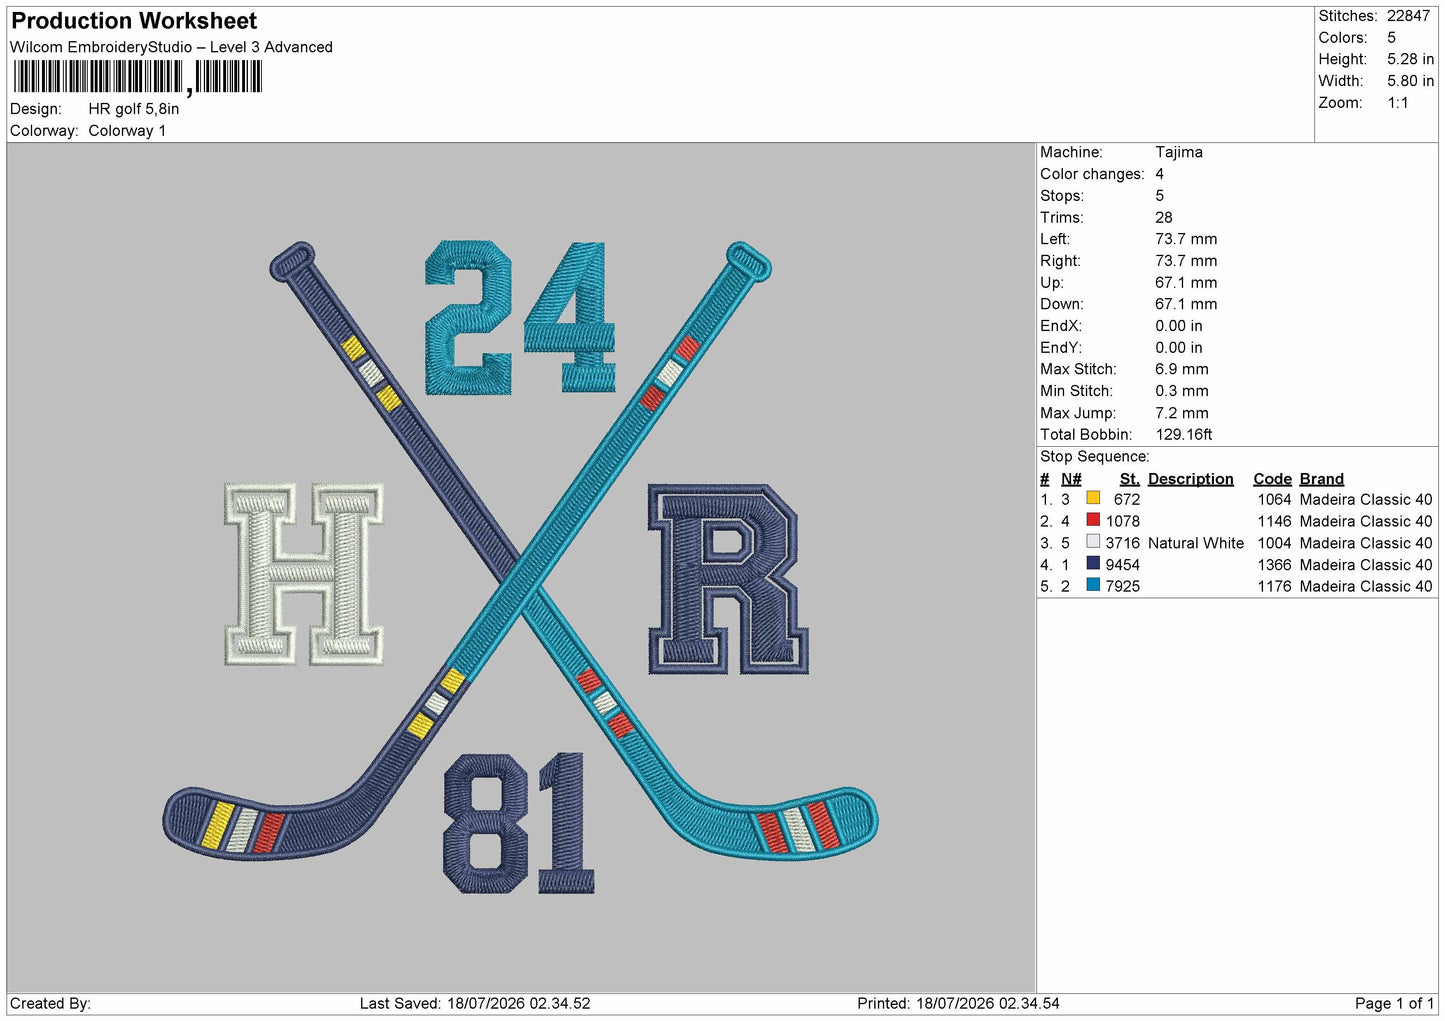Select the teal 7925 thread color swatch
Viewport: 1445px width, 1021px height.
(x=1093, y=585)
